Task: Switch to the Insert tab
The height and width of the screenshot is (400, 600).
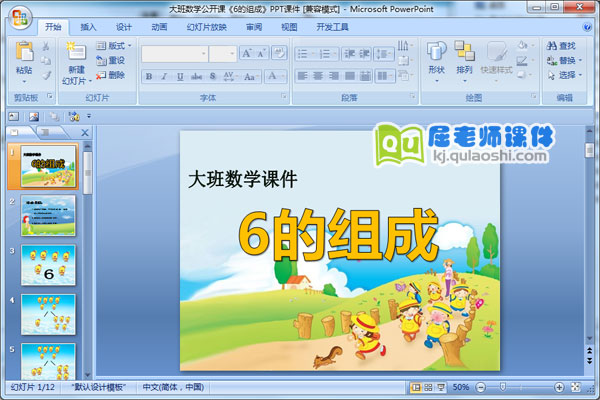Action: click(88, 27)
